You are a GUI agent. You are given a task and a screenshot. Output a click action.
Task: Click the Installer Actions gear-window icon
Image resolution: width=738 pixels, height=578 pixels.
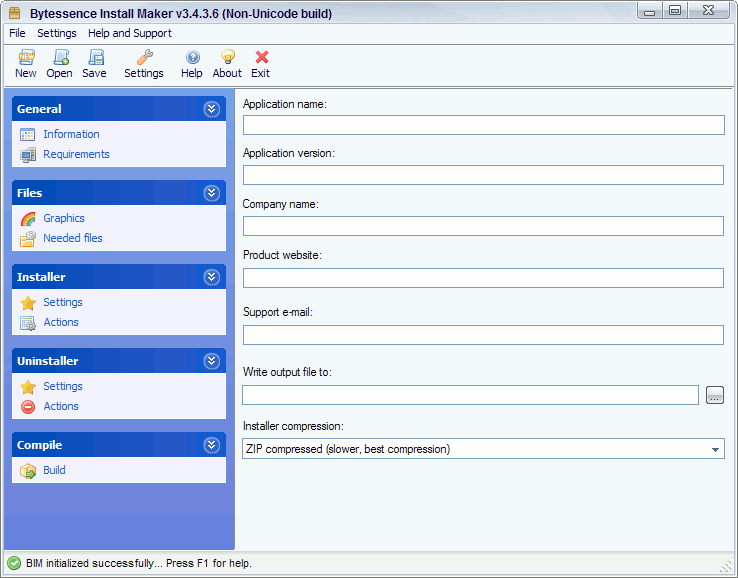(x=28, y=323)
